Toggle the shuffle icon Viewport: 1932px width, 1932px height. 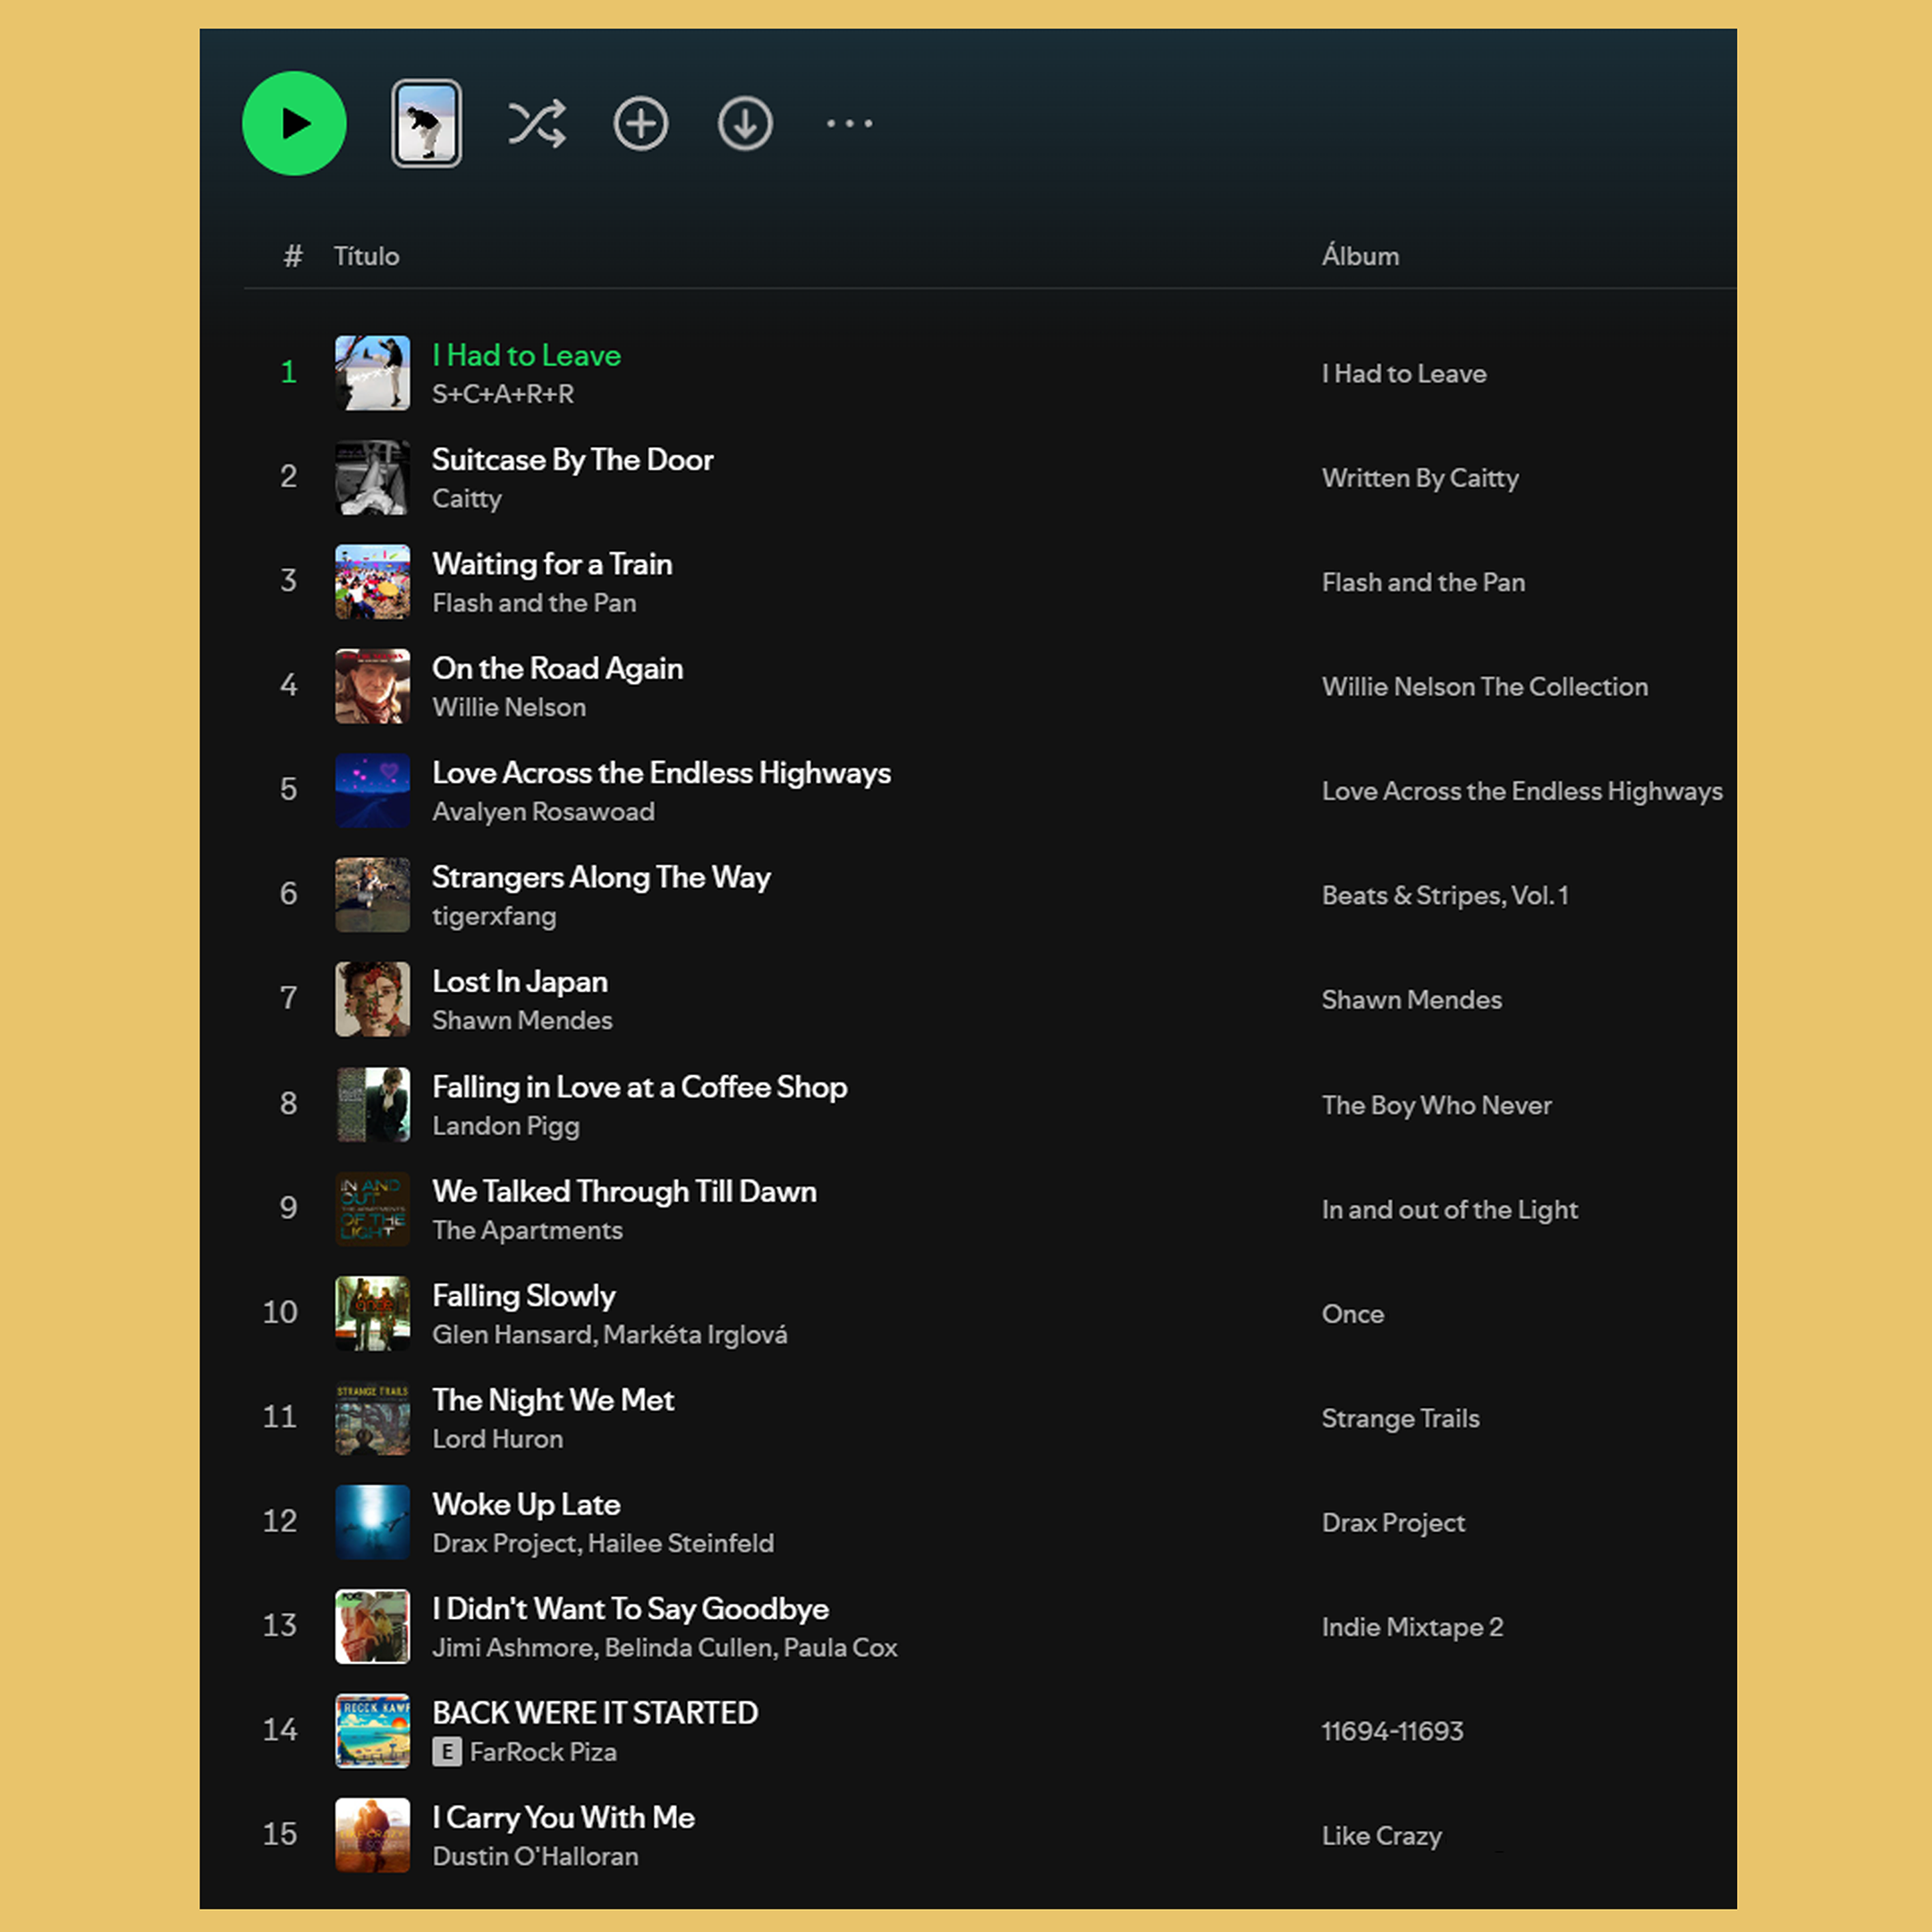[537, 124]
